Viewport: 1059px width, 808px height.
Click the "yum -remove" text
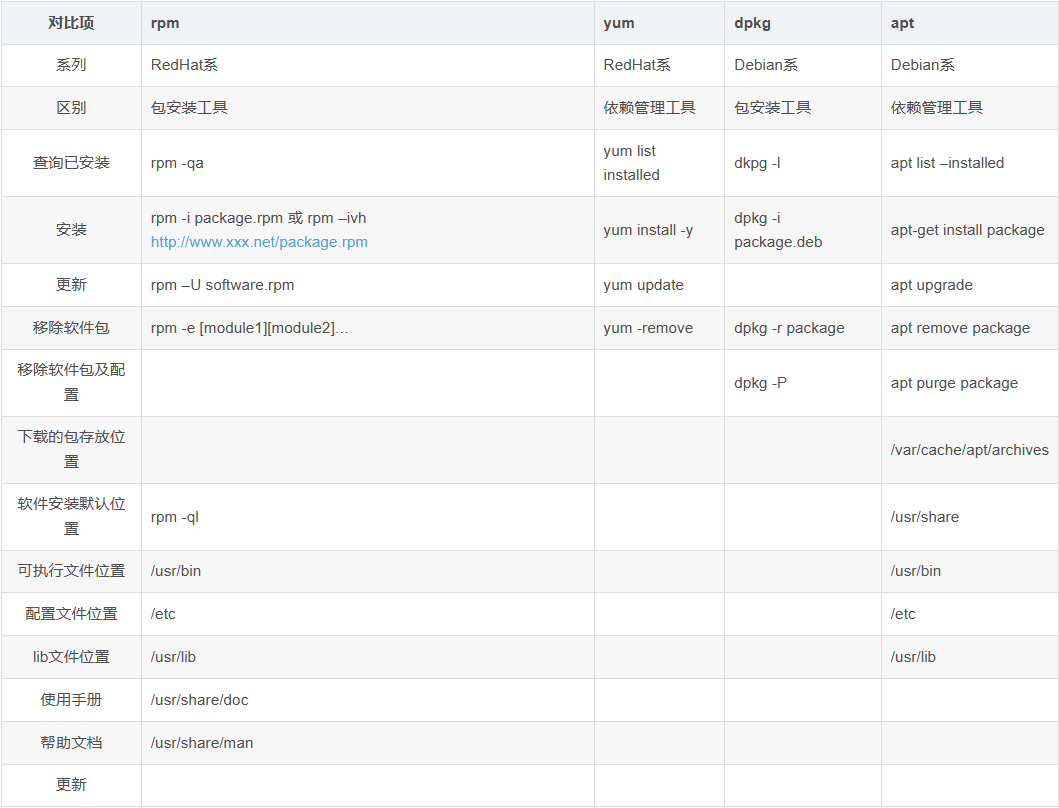(x=648, y=328)
